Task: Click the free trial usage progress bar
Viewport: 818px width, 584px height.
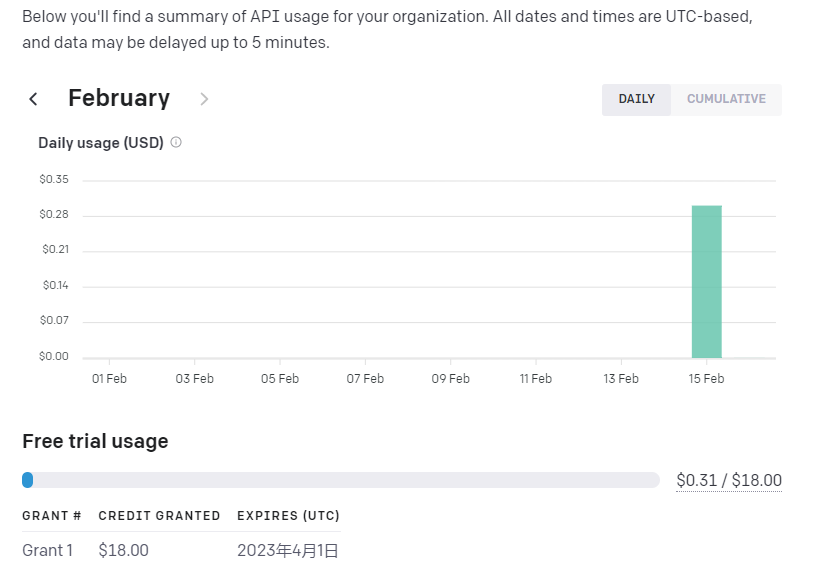Action: coord(340,480)
